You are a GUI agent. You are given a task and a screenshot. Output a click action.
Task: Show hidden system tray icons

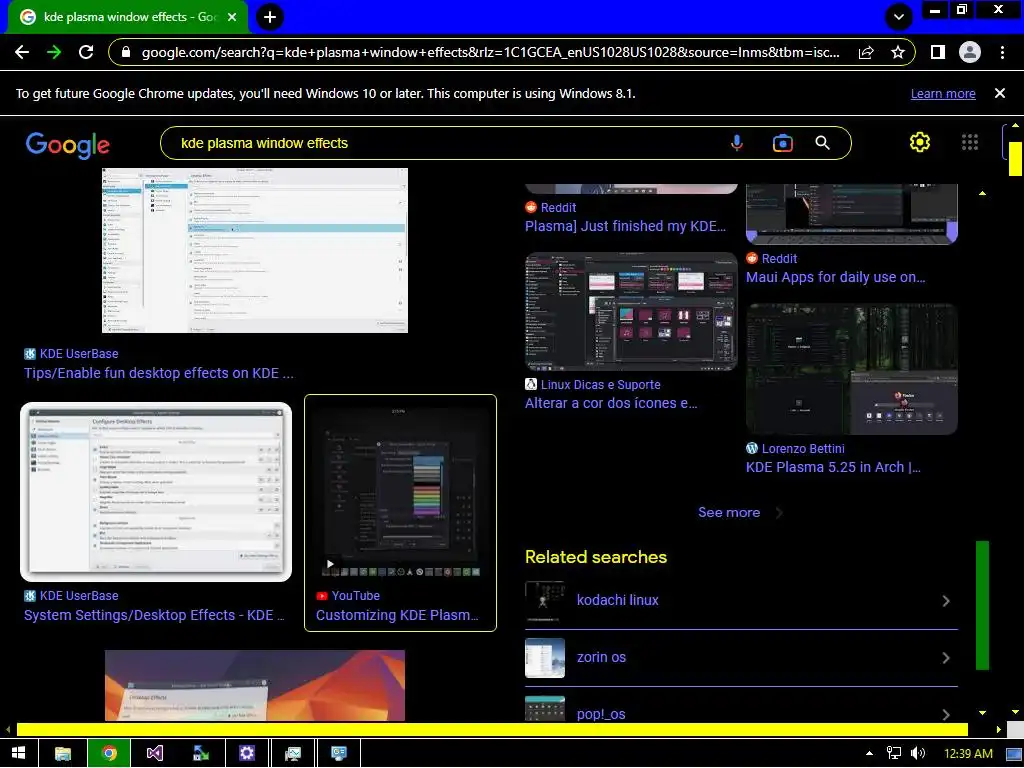869,753
